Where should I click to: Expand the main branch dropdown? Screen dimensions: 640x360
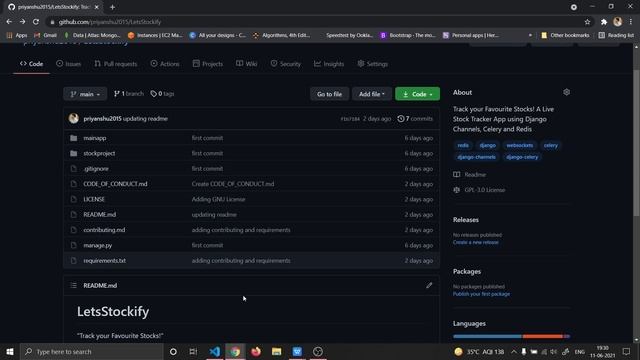coord(85,94)
